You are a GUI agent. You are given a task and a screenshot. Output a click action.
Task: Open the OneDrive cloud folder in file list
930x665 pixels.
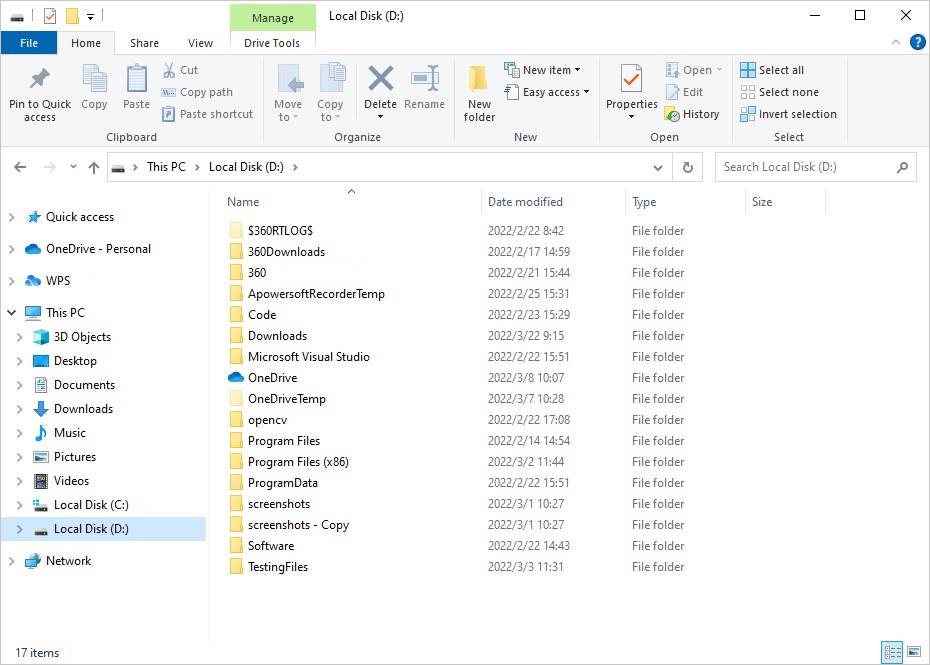(272, 378)
